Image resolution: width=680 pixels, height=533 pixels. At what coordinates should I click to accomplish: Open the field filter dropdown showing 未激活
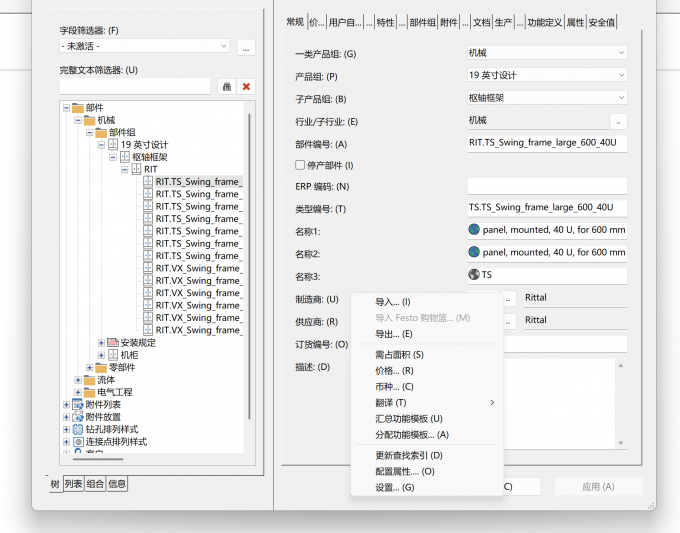[144, 46]
